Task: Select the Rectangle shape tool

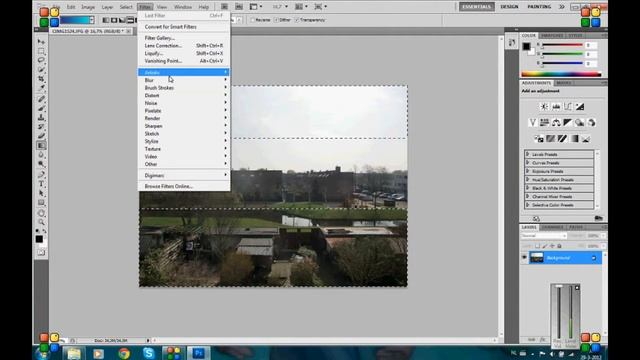Action: tap(41, 202)
